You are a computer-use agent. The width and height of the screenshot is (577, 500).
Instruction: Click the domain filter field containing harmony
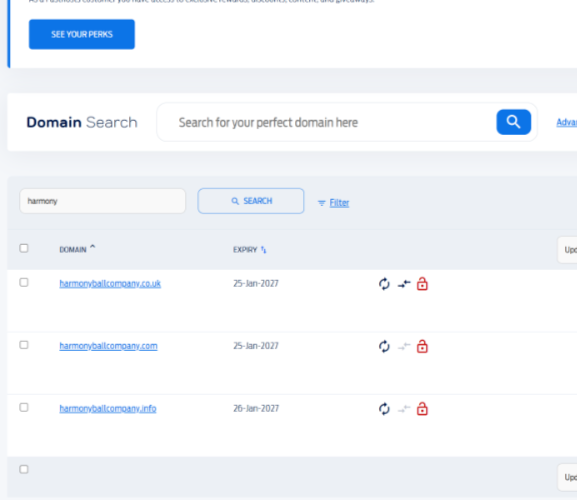[x=103, y=201]
